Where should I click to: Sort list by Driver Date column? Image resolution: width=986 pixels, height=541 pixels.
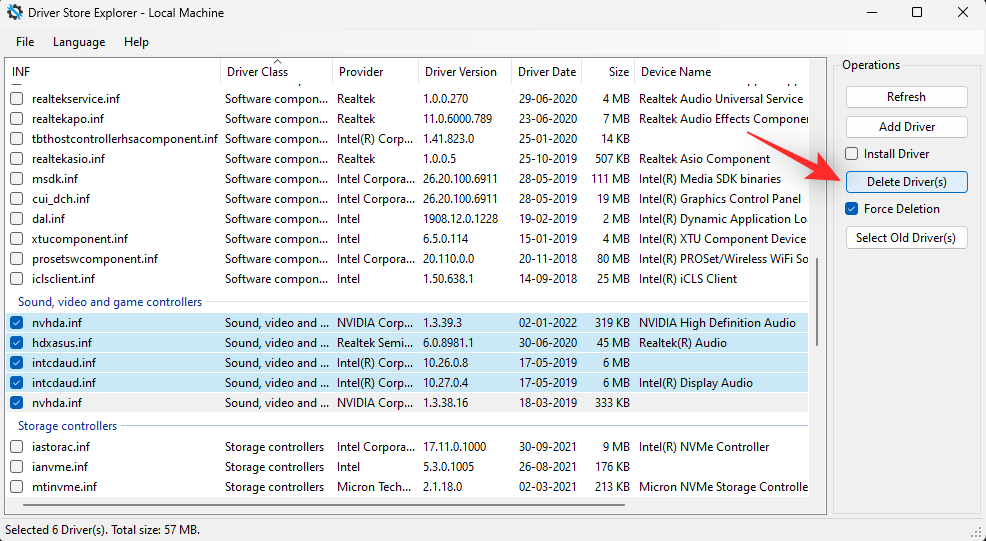click(544, 72)
